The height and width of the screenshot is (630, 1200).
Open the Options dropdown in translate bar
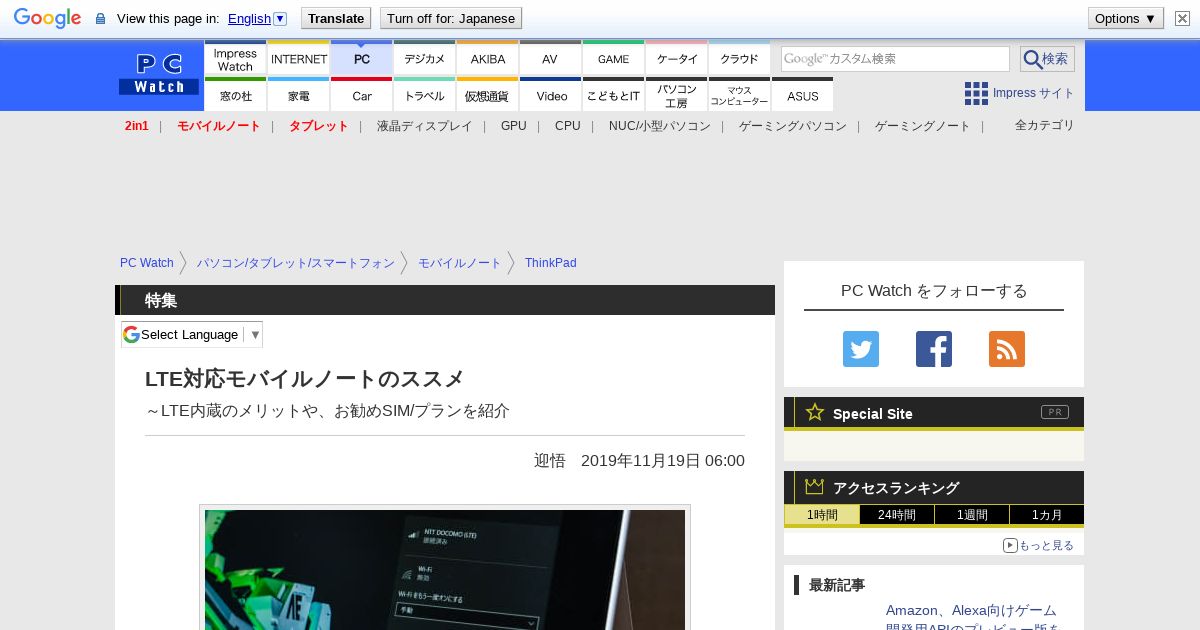pos(1125,18)
